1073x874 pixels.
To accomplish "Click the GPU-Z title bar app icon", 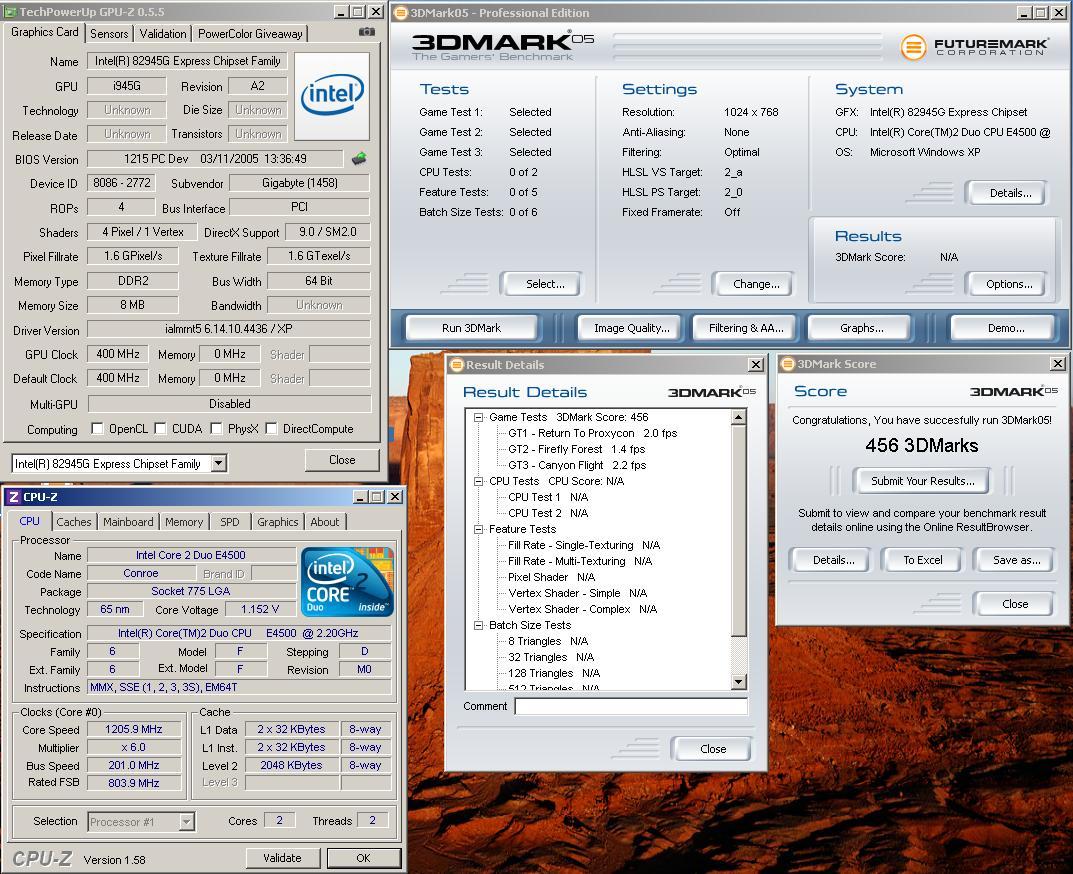I will click(x=10, y=12).
